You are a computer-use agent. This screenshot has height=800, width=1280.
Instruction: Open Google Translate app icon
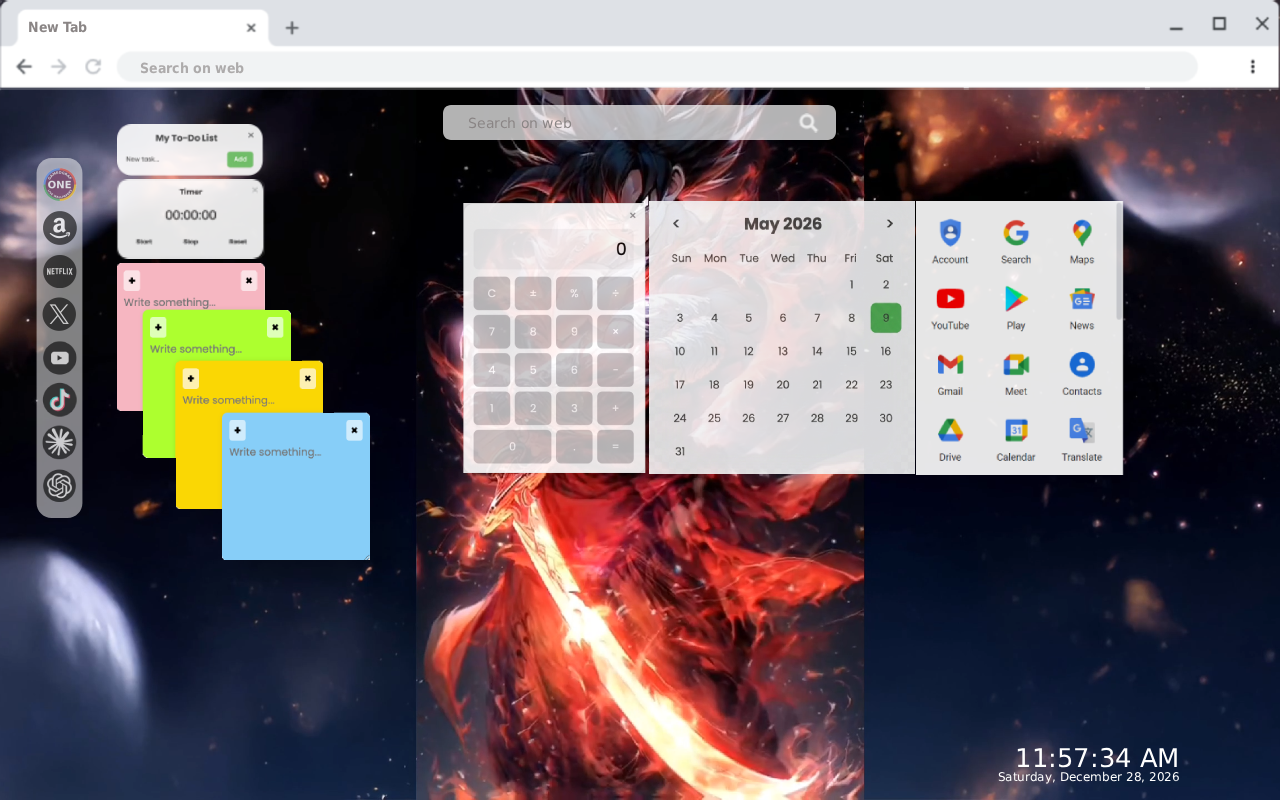tap(1082, 440)
